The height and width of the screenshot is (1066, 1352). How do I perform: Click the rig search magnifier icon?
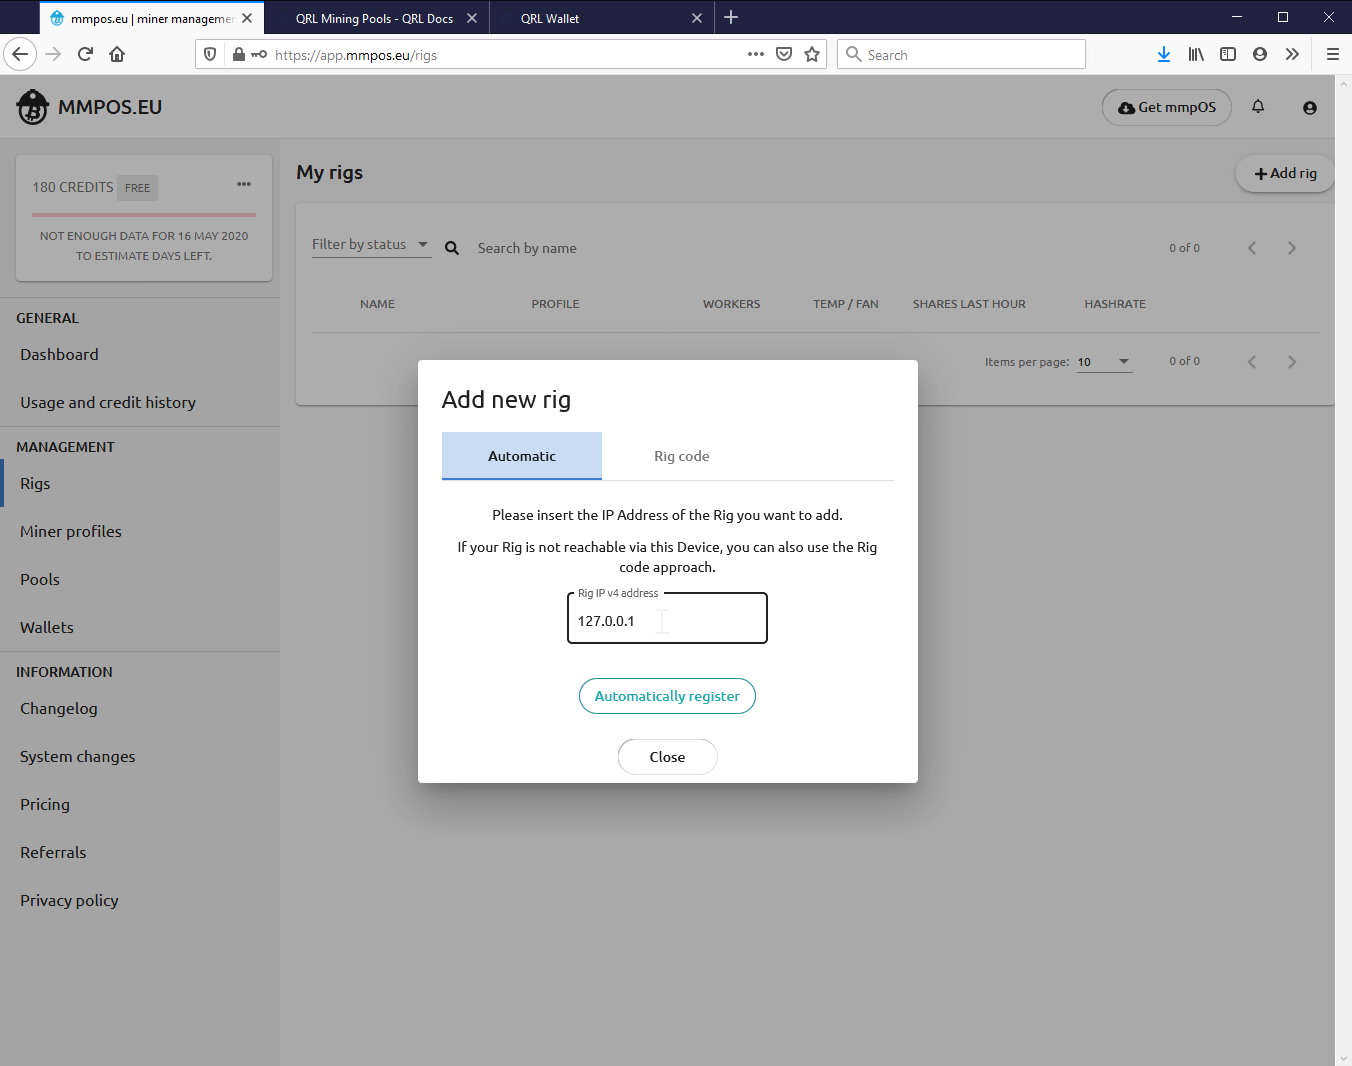(x=452, y=248)
